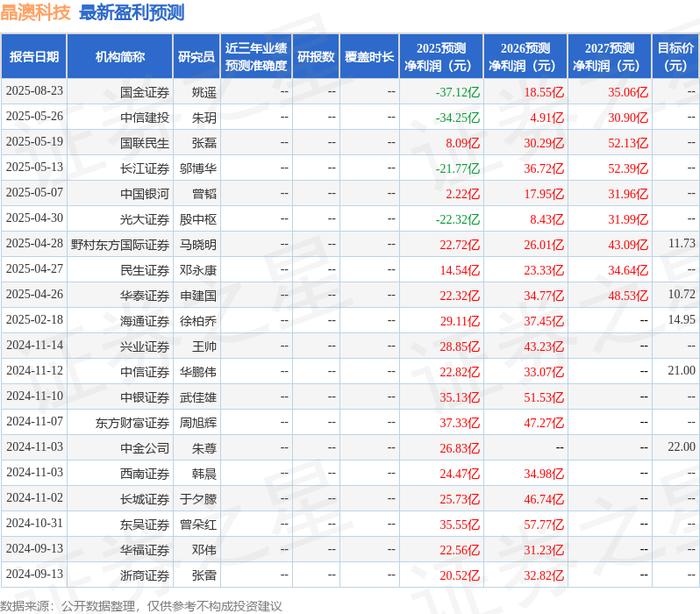Click institution 华福证券
The image size is (700, 614).
point(145,551)
